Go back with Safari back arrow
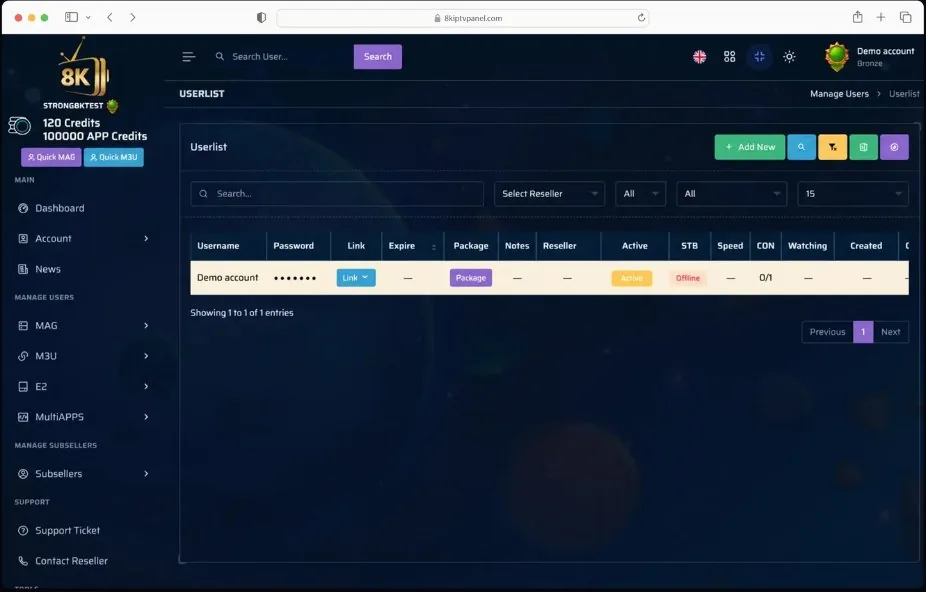 coord(110,17)
